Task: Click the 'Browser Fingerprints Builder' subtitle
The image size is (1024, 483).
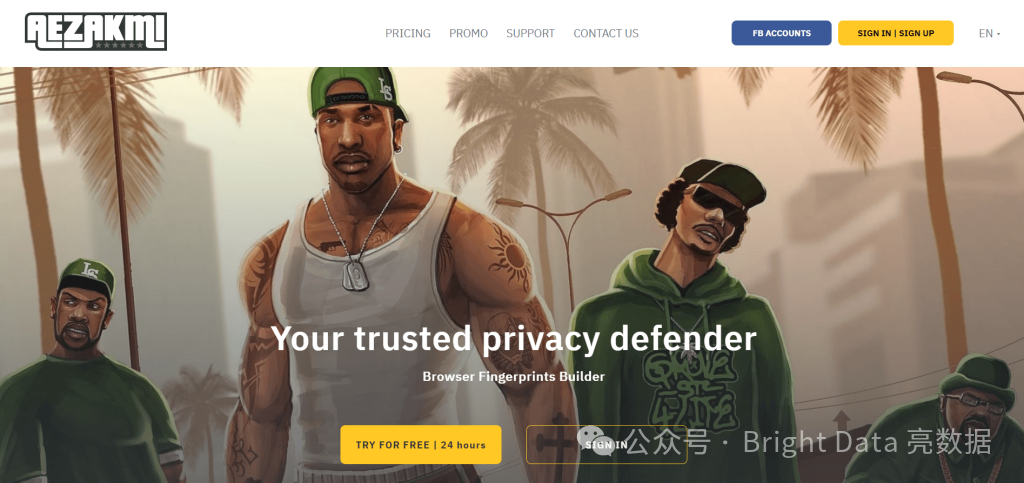Action: tap(513, 377)
